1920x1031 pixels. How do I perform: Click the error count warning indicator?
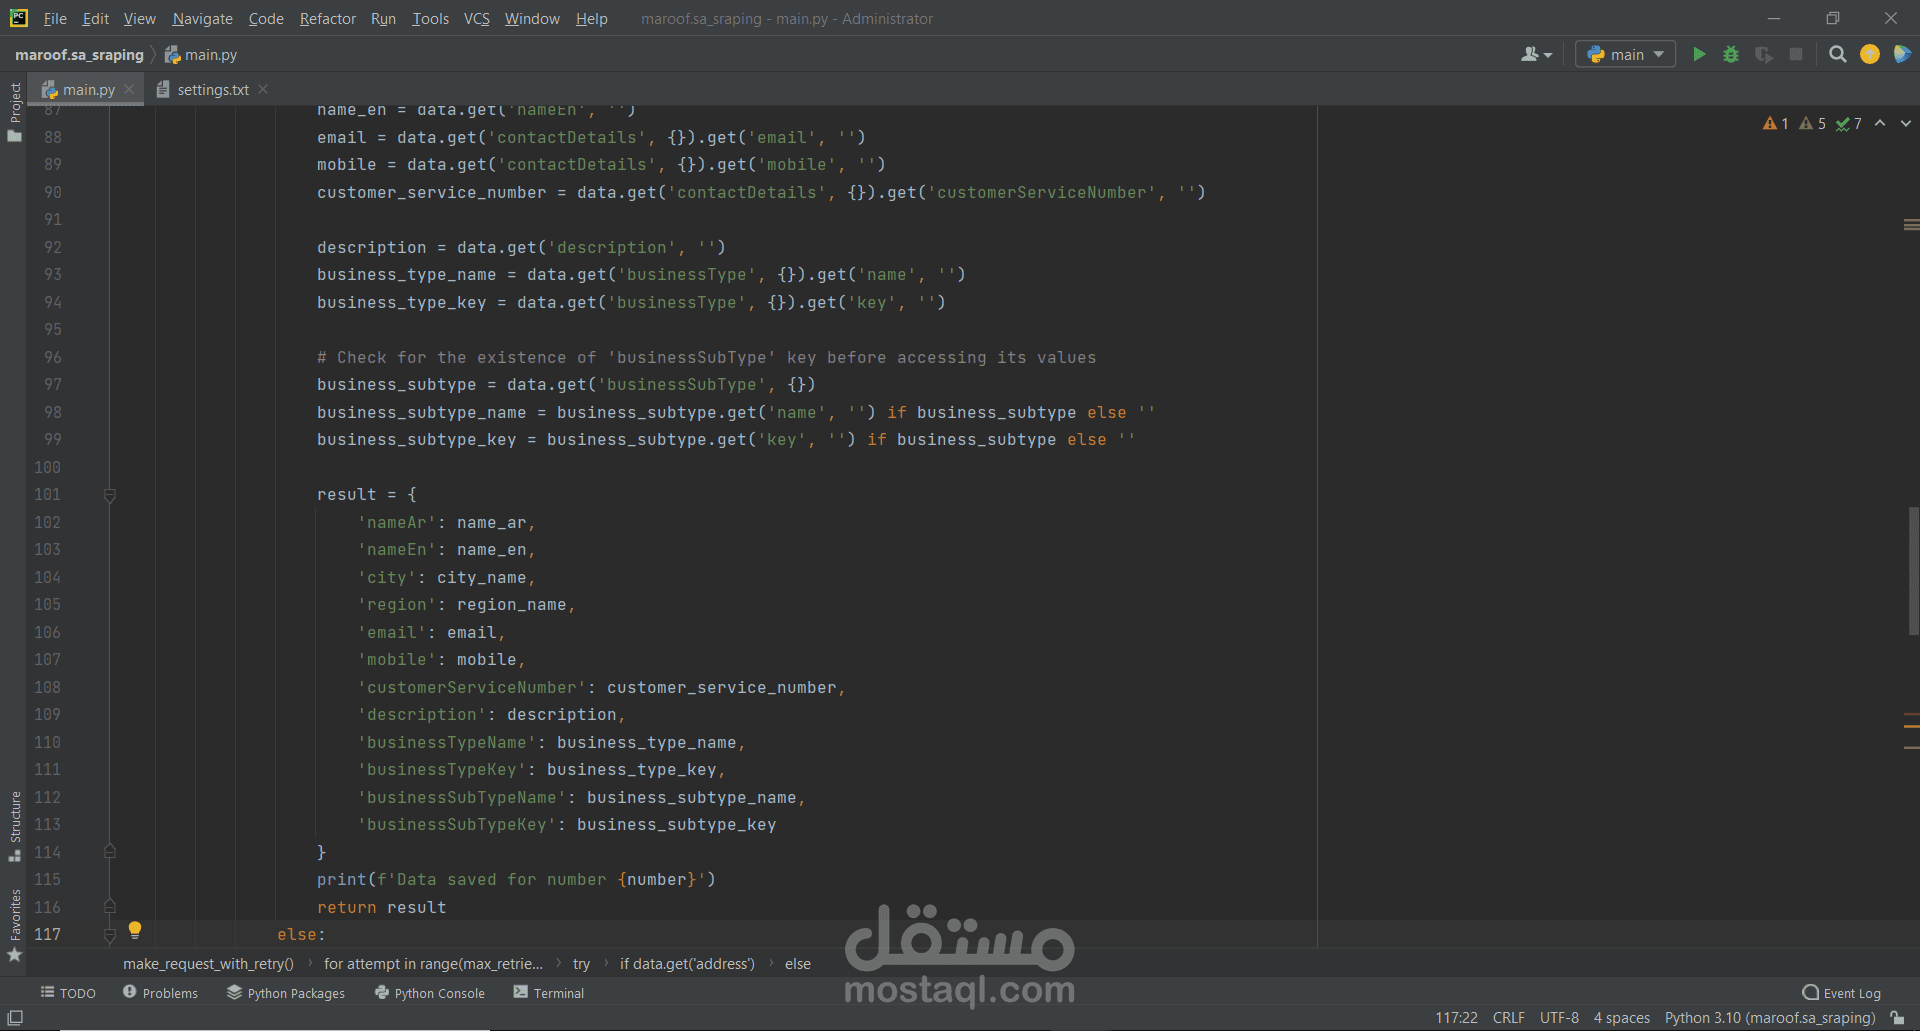coord(1776,123)
